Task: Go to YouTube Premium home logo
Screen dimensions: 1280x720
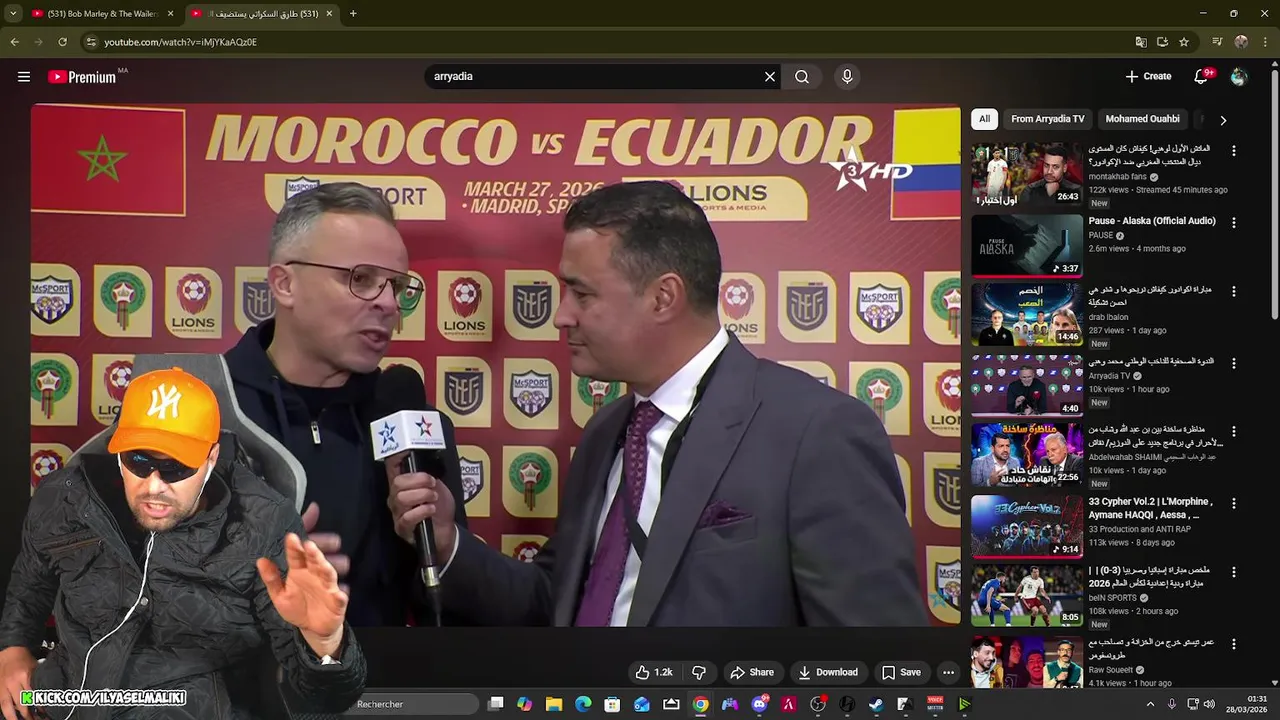Action: tap(82, 77)
